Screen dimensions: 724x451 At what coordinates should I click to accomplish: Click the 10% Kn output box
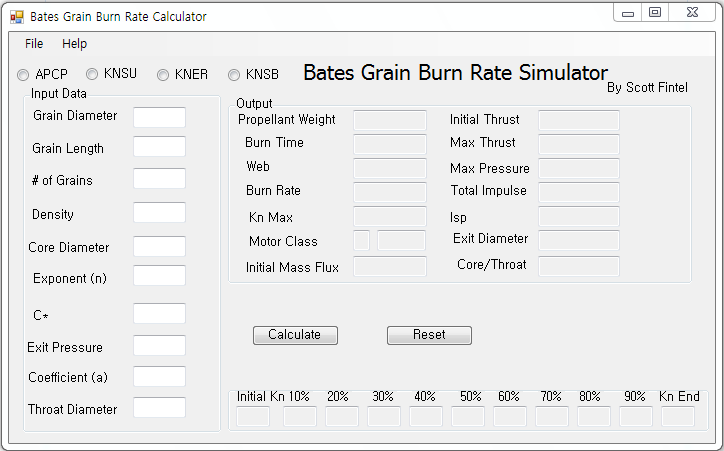300,416
